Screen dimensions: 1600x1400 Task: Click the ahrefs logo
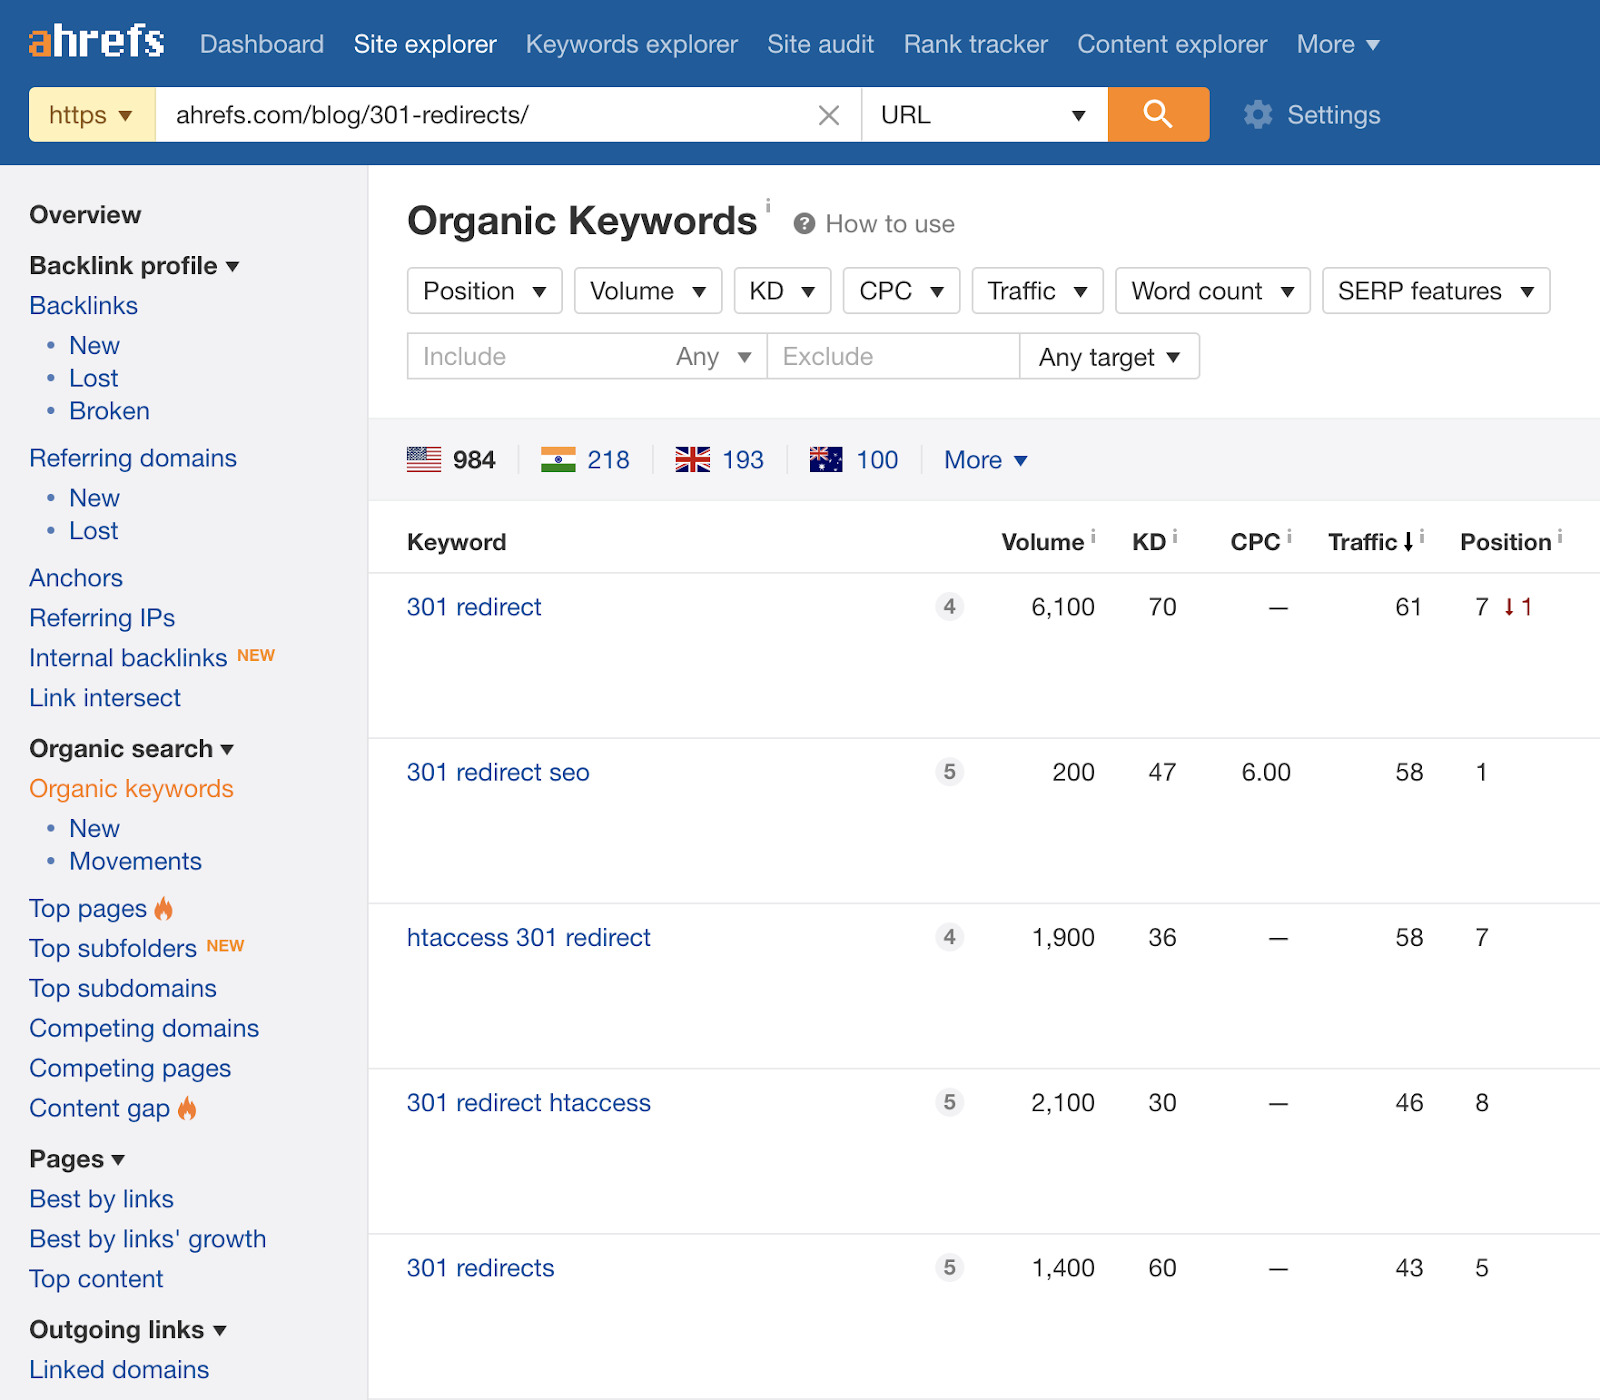tap(97, 43)
